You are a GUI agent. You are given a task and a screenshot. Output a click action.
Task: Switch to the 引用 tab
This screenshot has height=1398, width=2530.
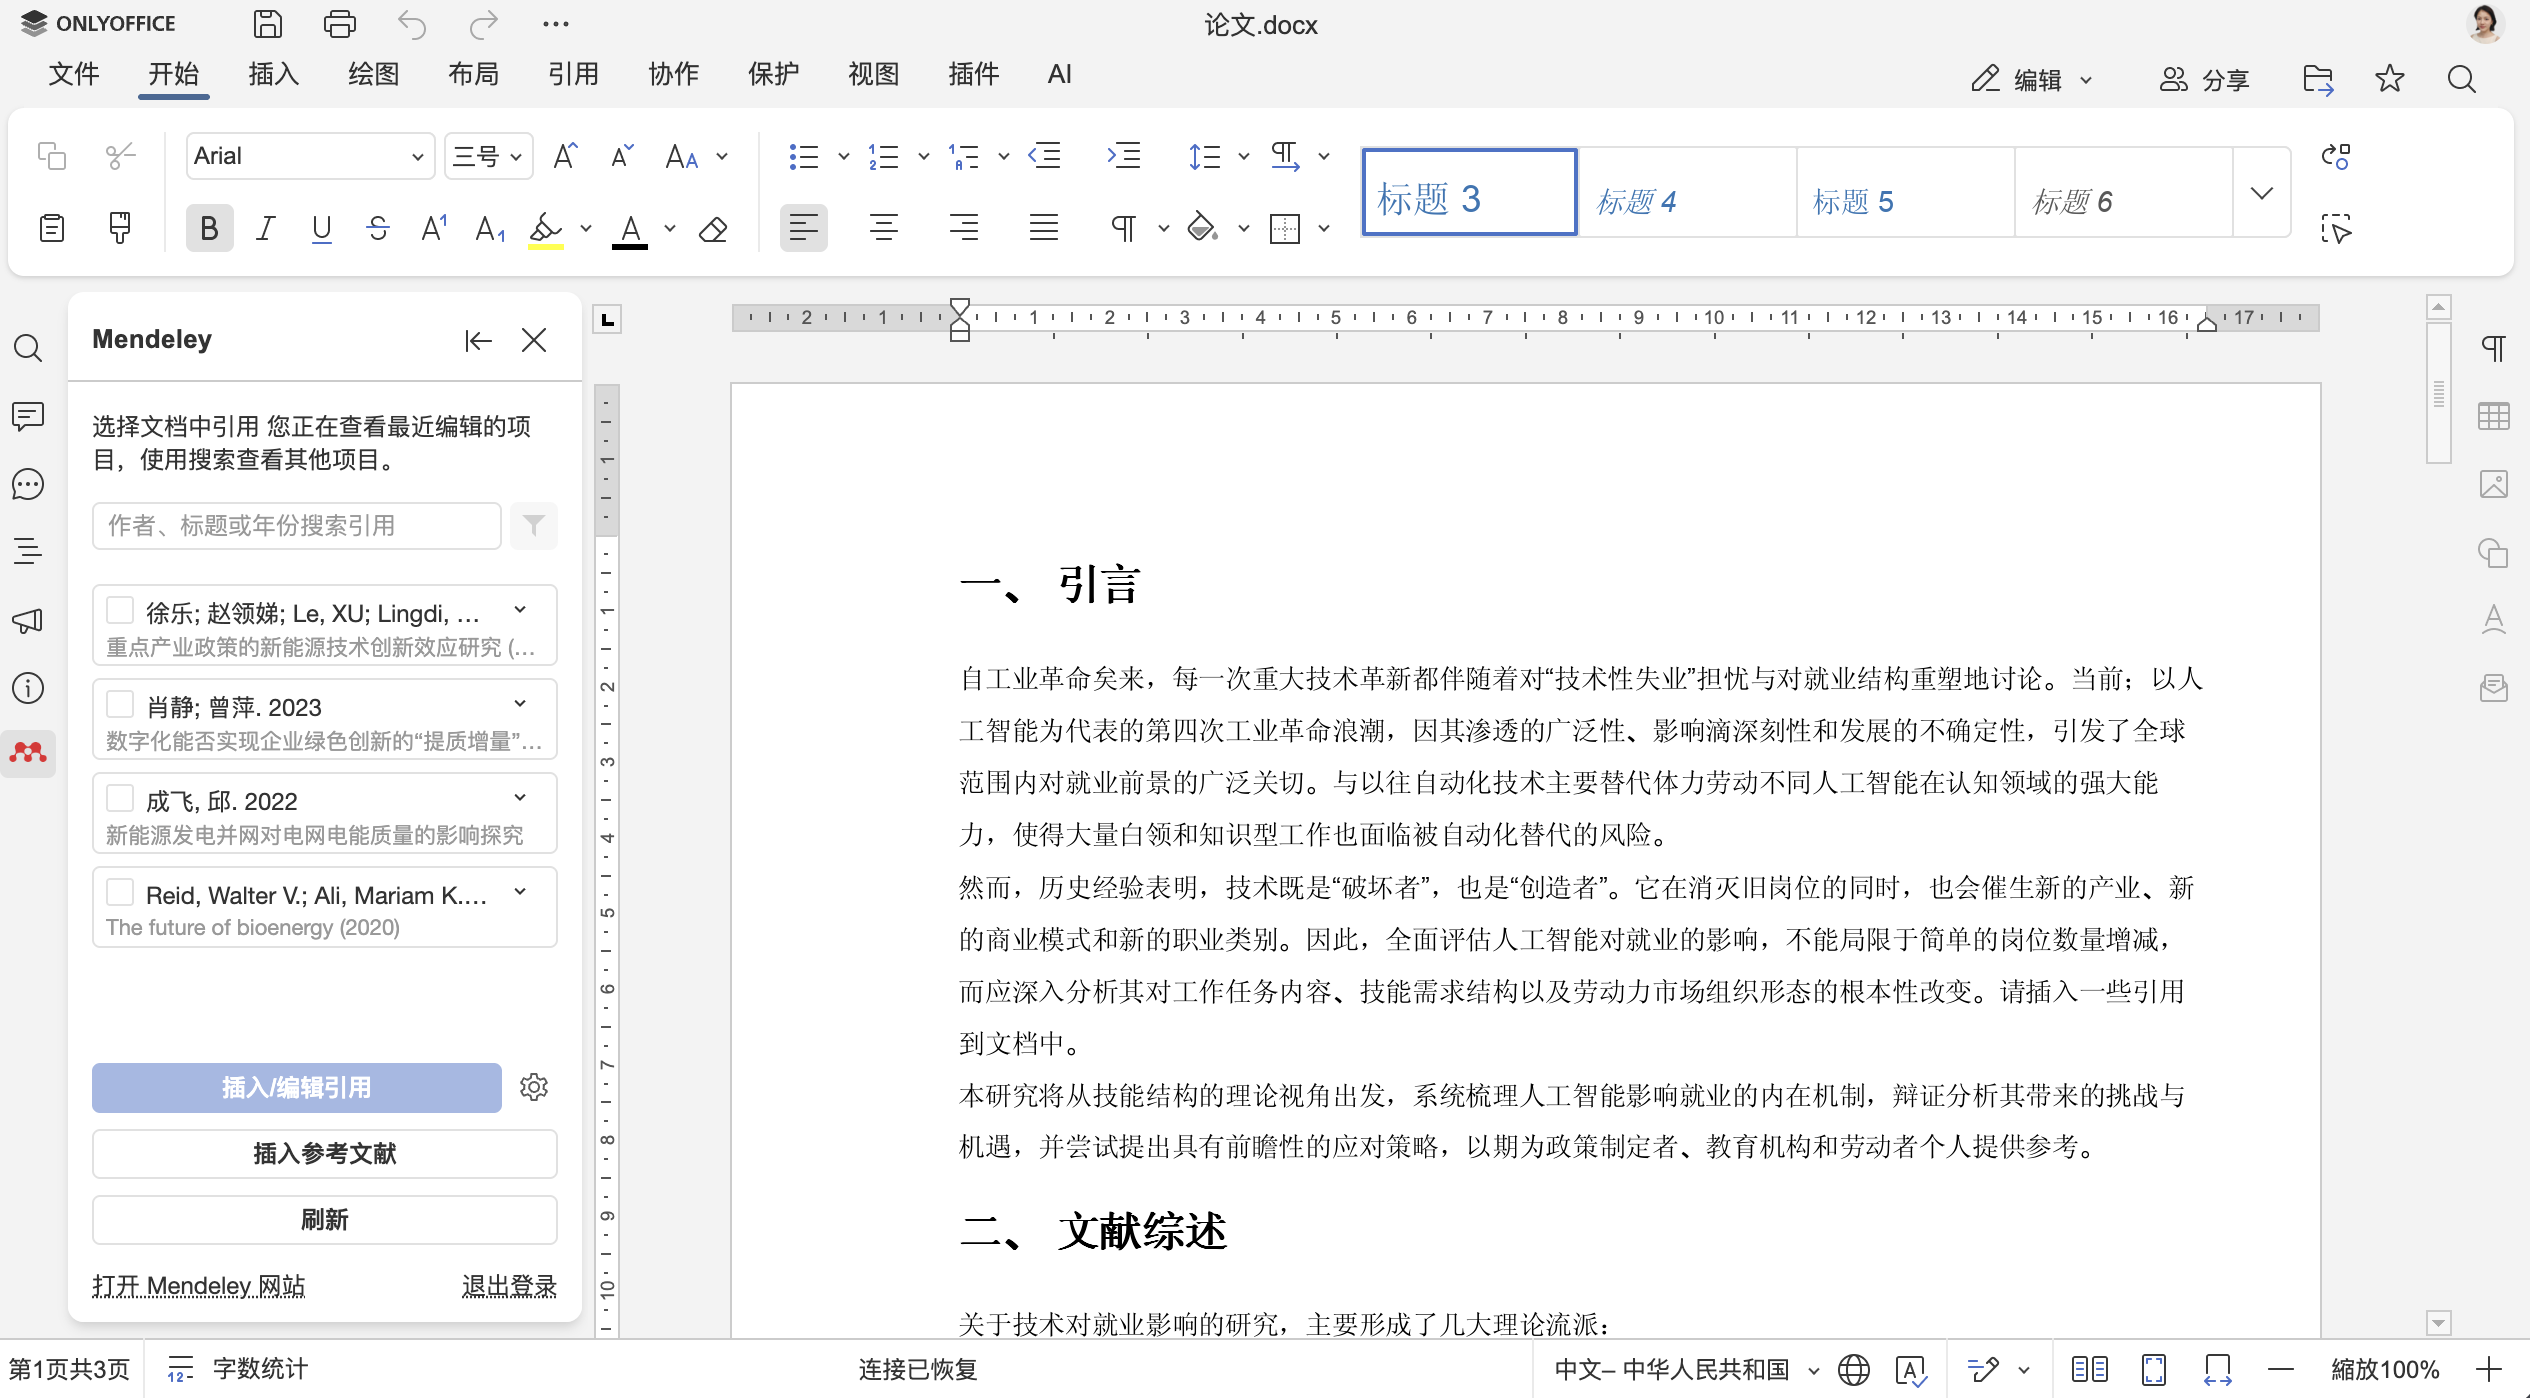point(574,74)
